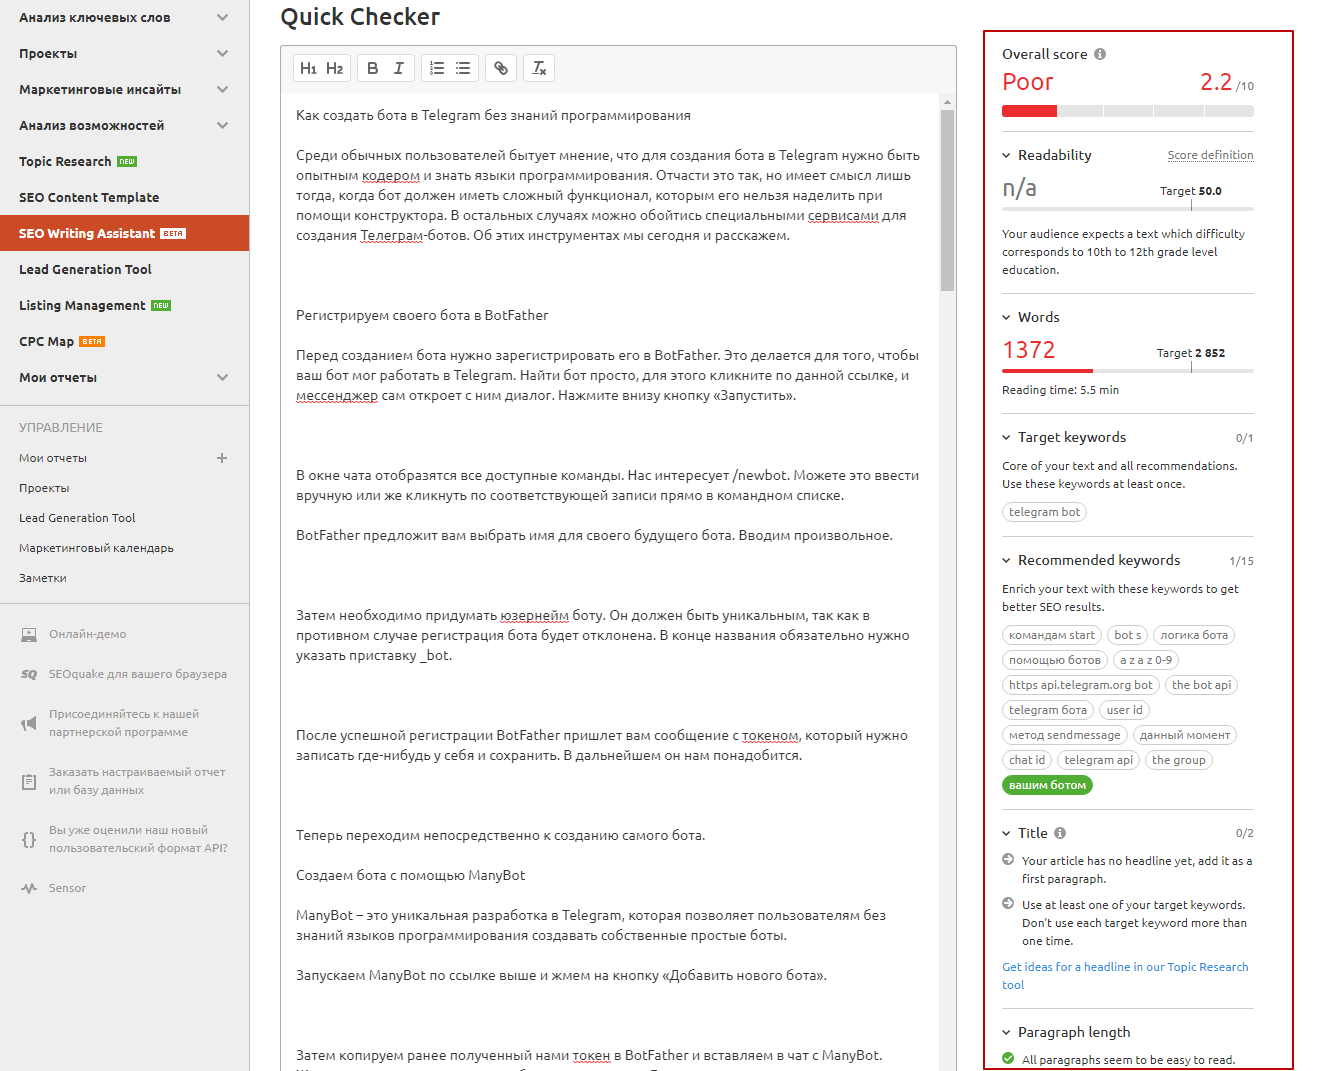Viewport: 1322px width, 1071px height.
Task: Click the данный момент keyword tag
Action: pyautogui.click(x=1185, y=735)
